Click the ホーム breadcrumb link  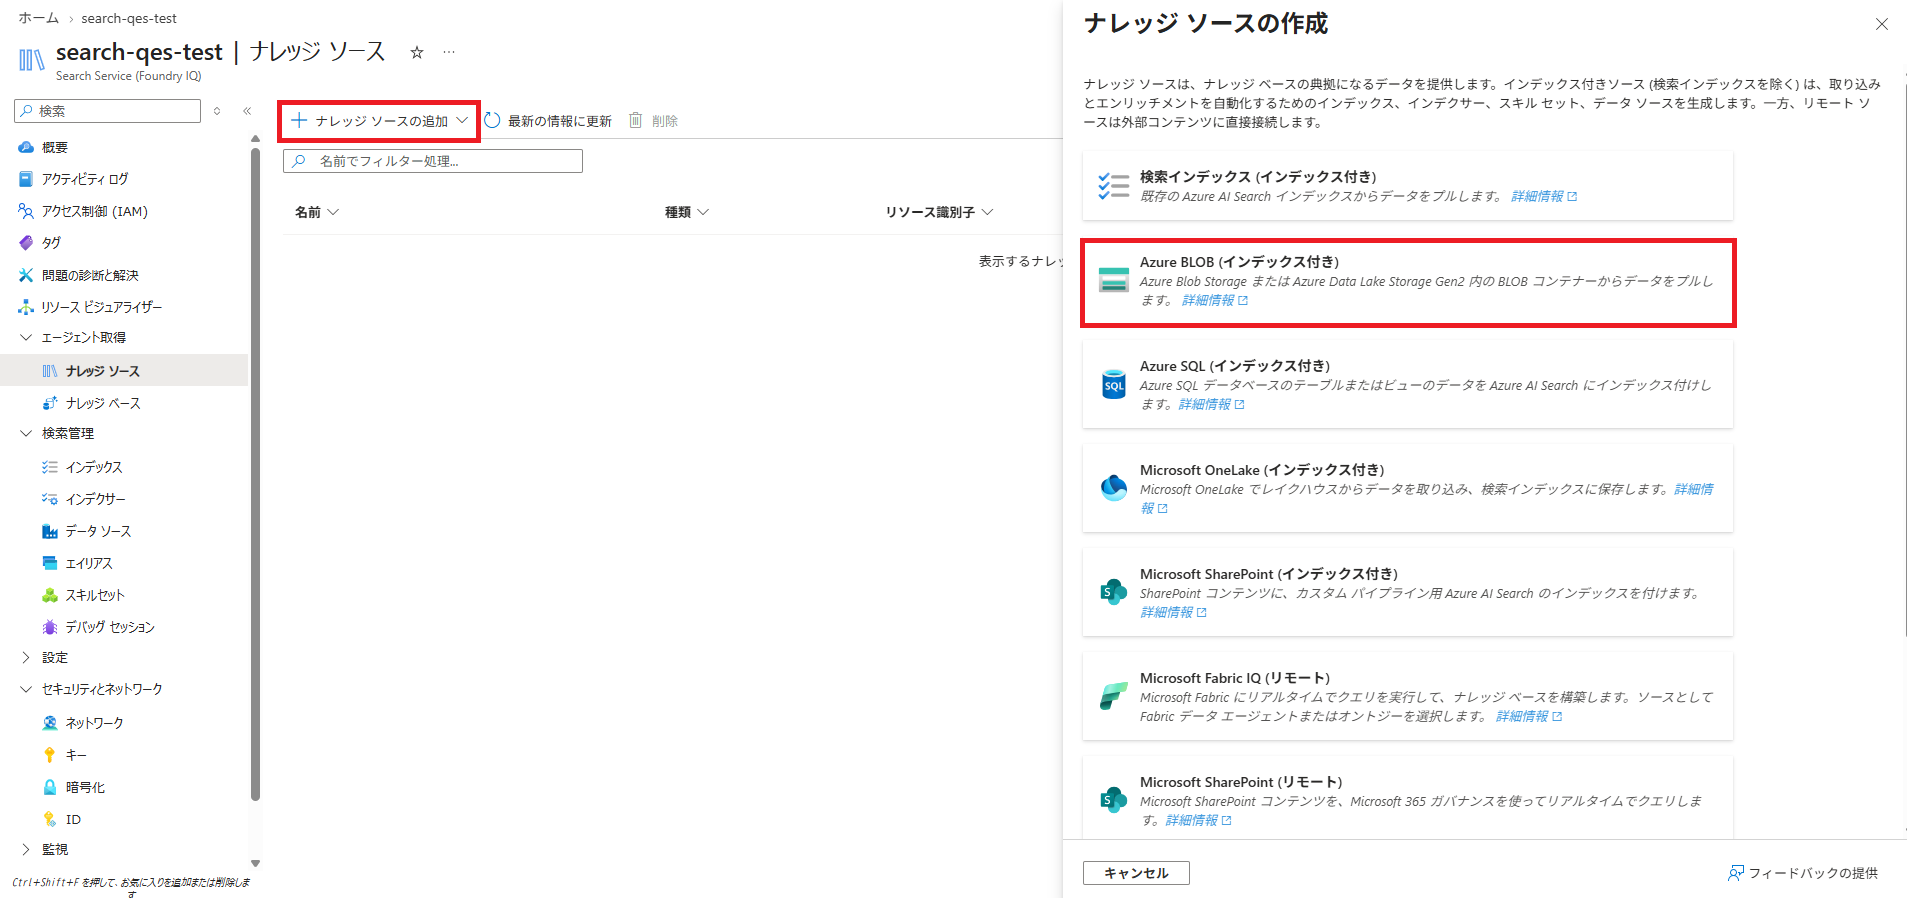point(38,18)
